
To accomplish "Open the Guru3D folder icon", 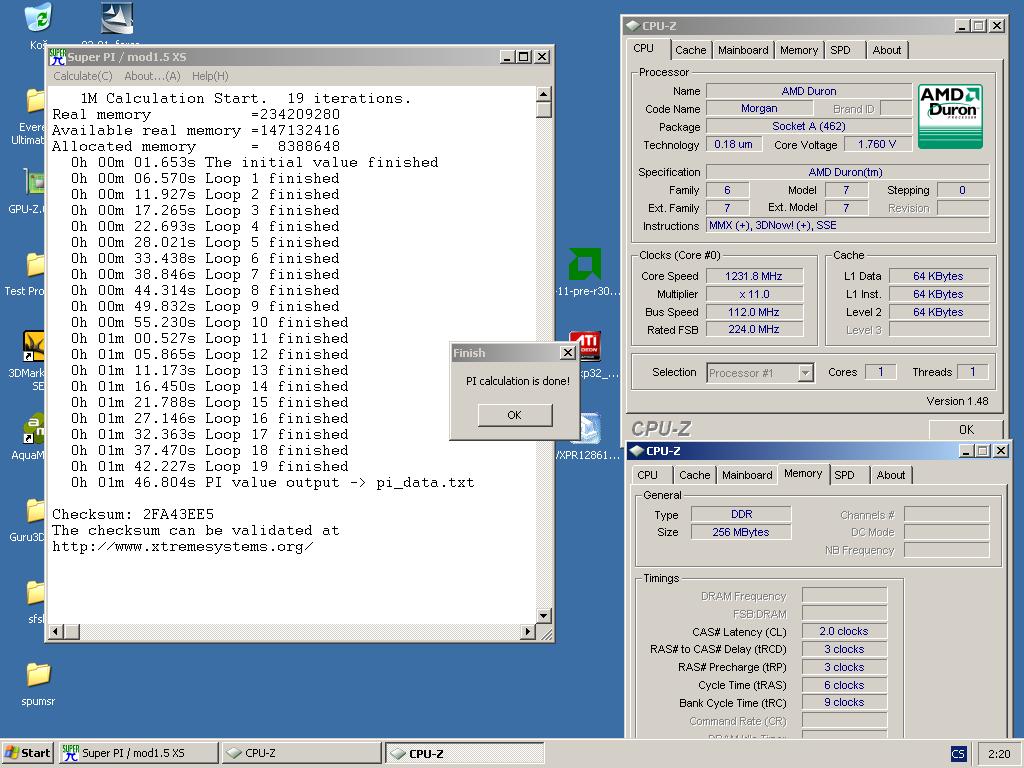I will coord(35,511).
